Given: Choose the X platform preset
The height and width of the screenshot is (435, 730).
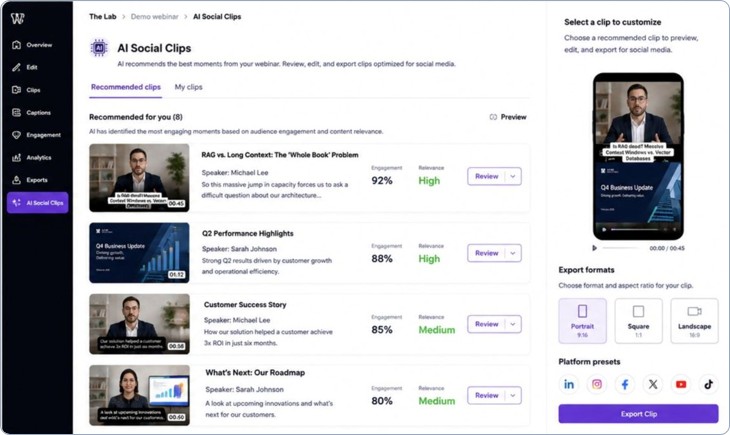Looking at the screenshot, I should pyautogui.click(x=653, y=384).
